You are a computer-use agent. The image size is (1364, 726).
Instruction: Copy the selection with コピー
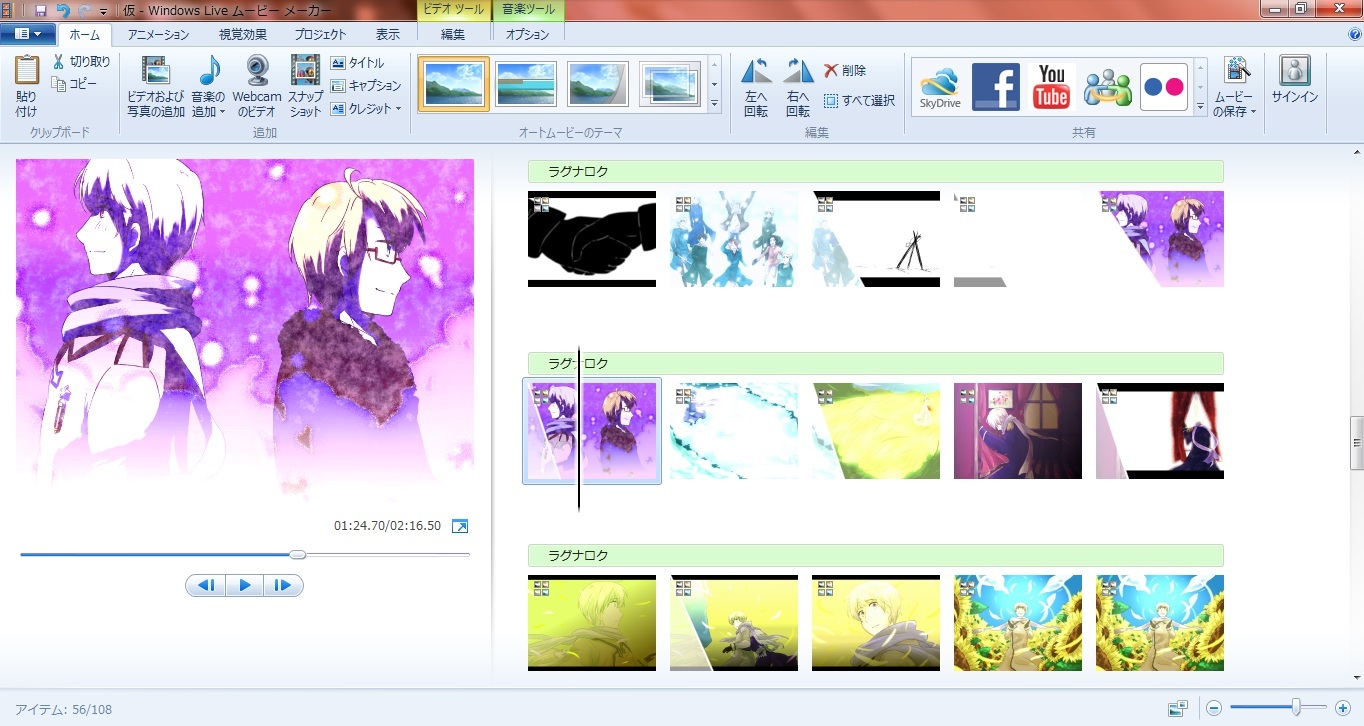76,83
